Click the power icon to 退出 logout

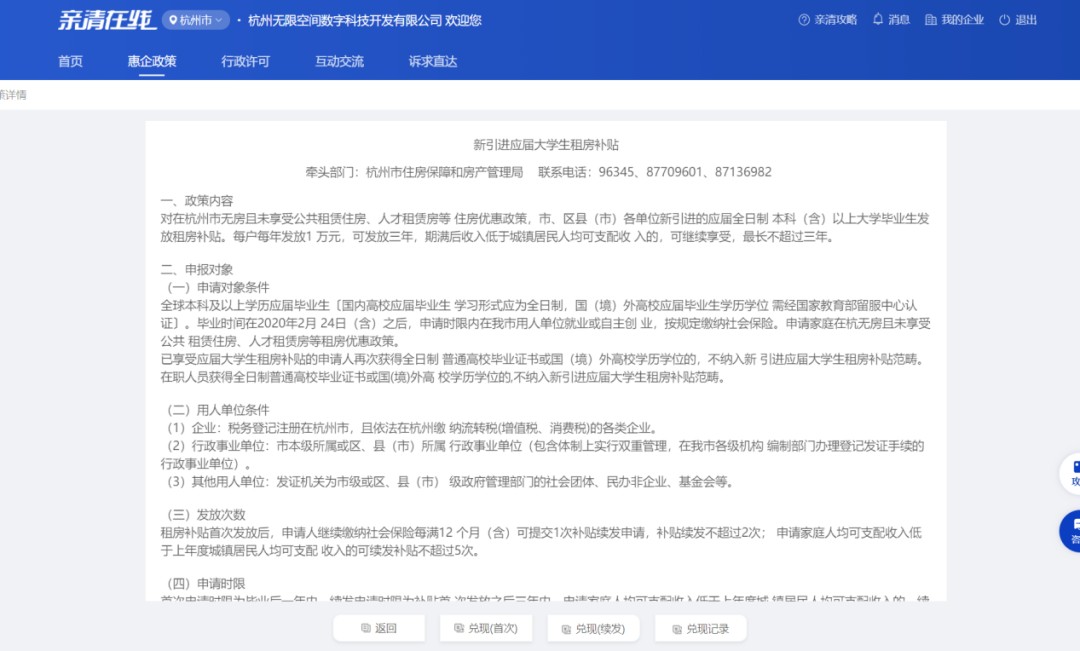[x=1003, y=19]
